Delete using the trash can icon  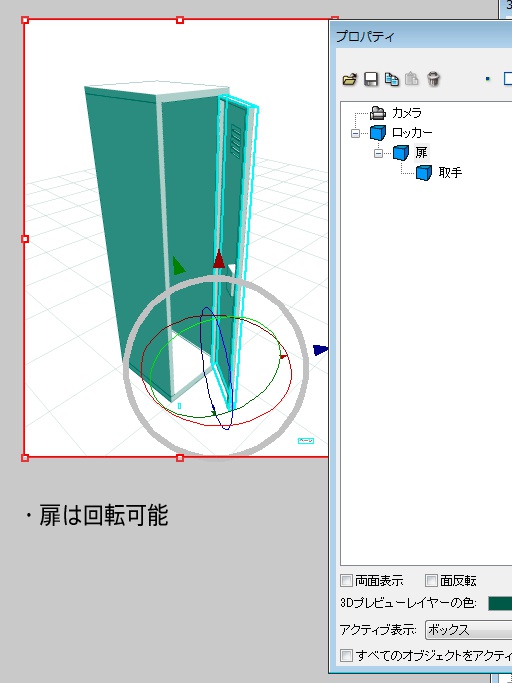[x=433, y=79]
